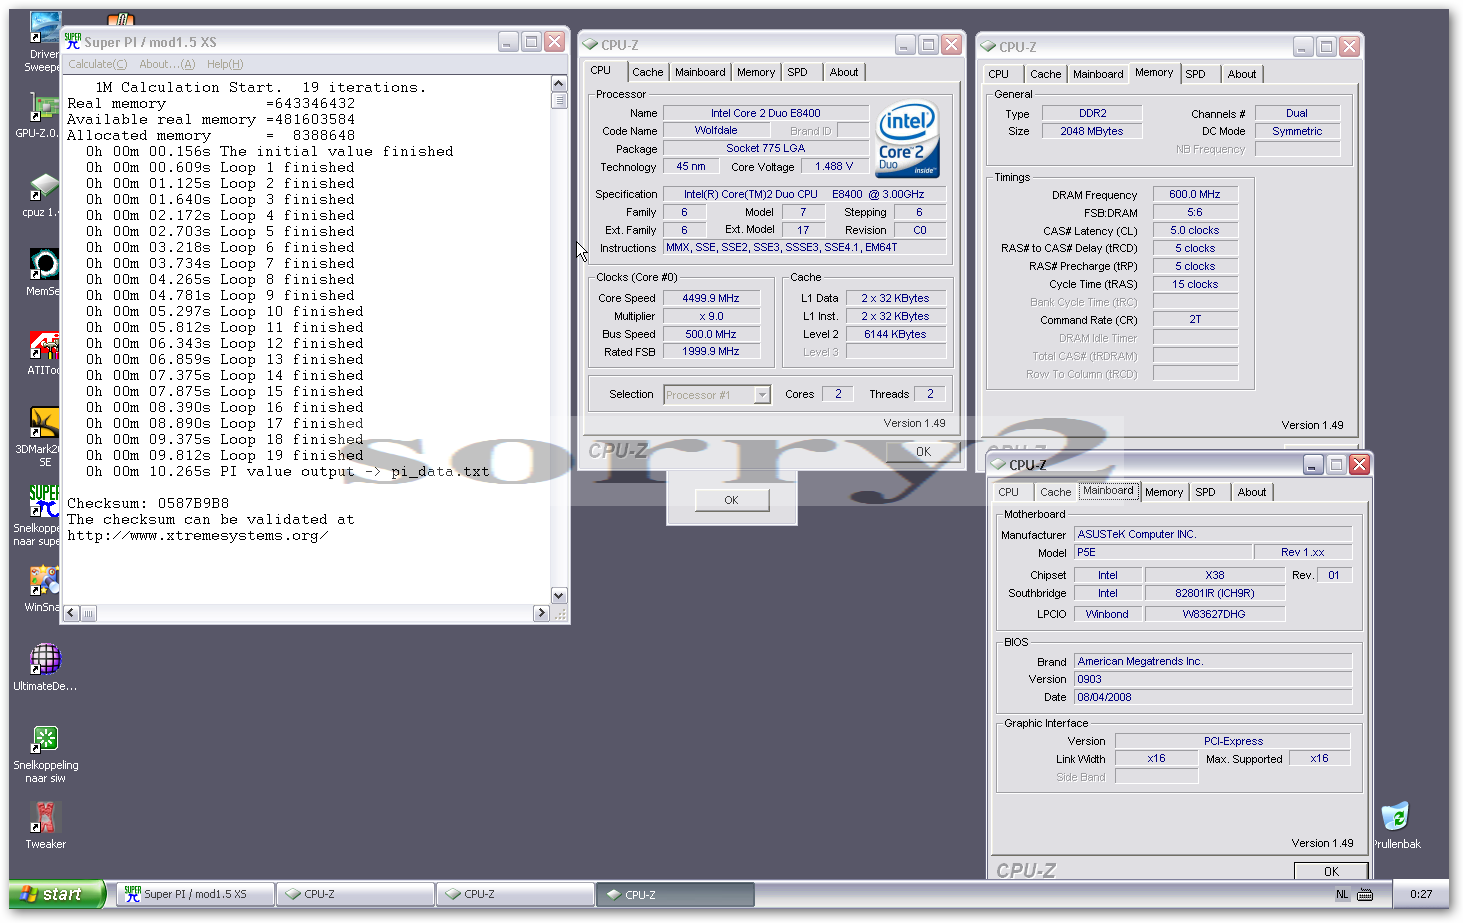
Task: Click the Intel Core 2 Duo logo
Action: pyautogui.click(x=907, y=140)
